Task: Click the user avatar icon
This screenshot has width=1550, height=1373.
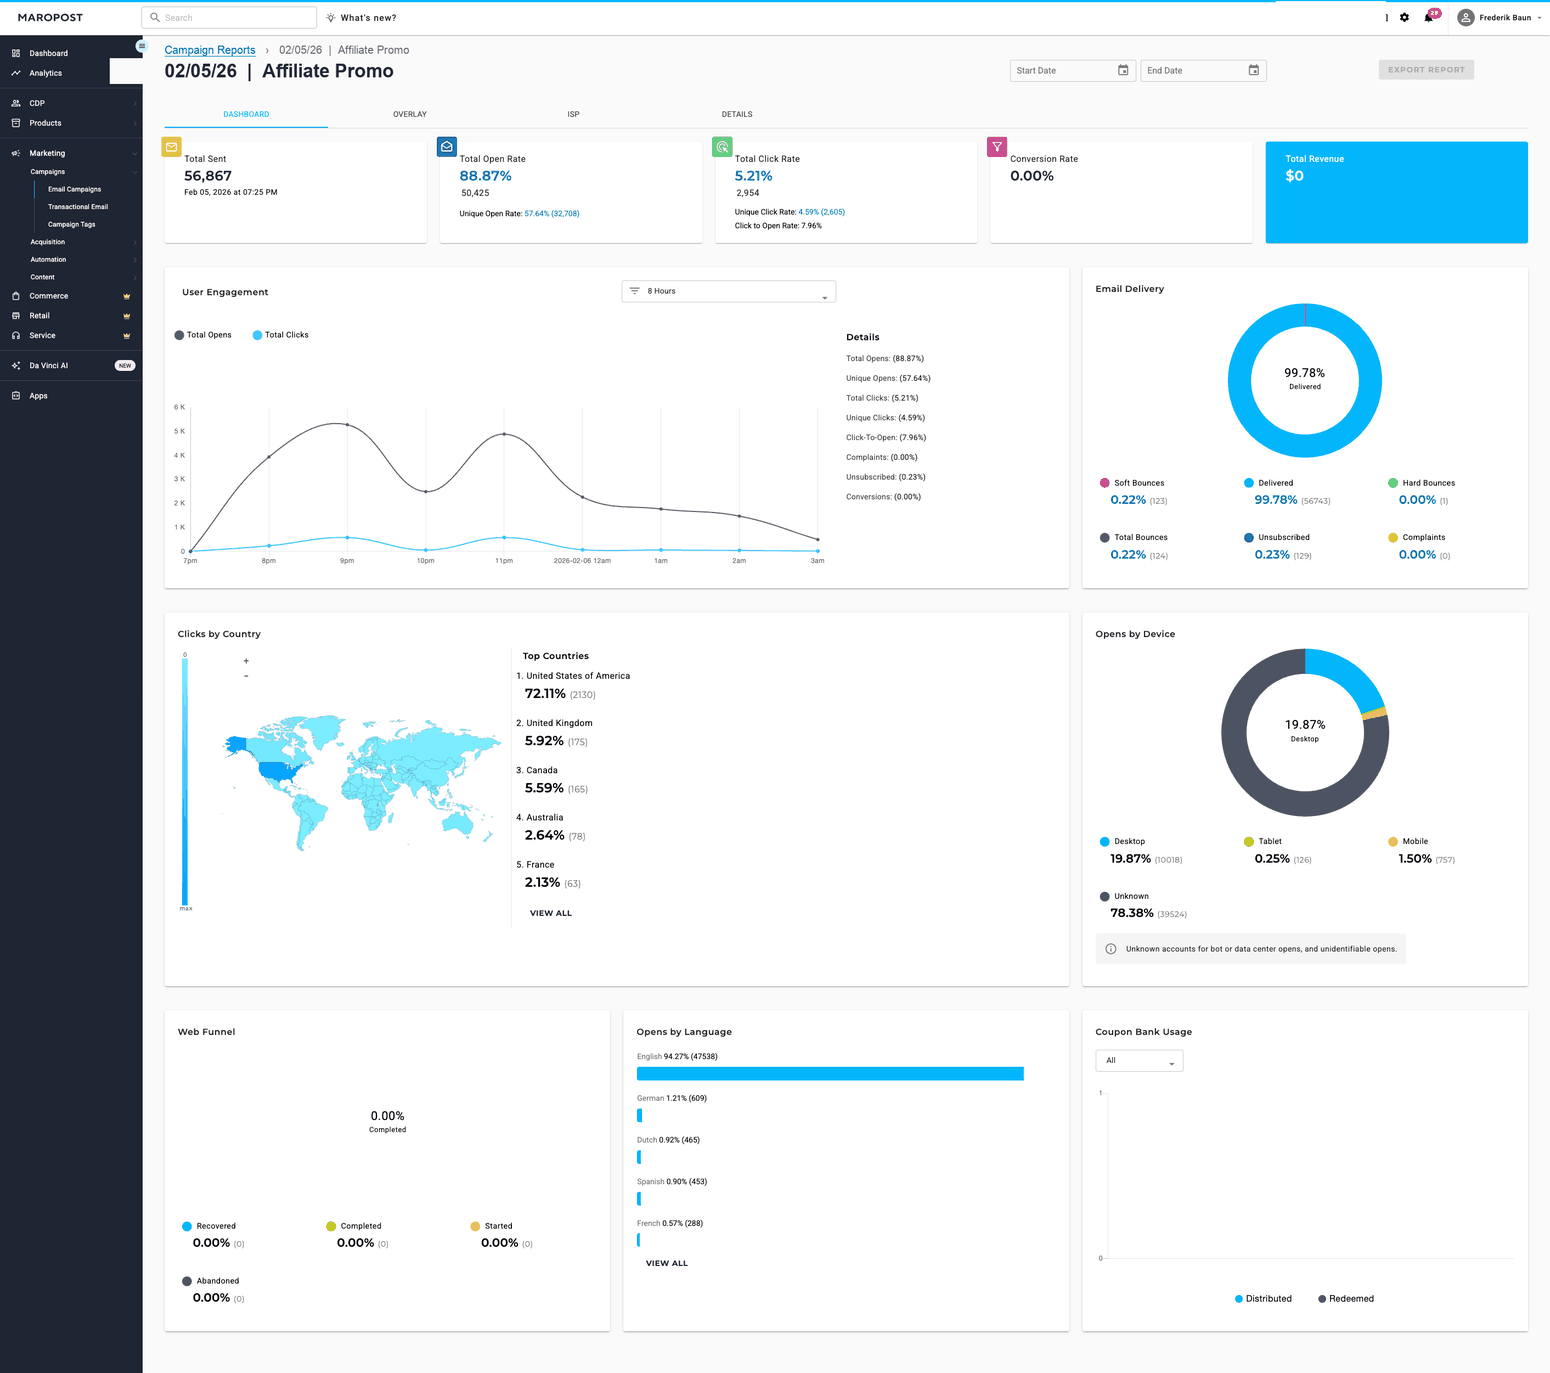Action: [x=1466, y=18]
